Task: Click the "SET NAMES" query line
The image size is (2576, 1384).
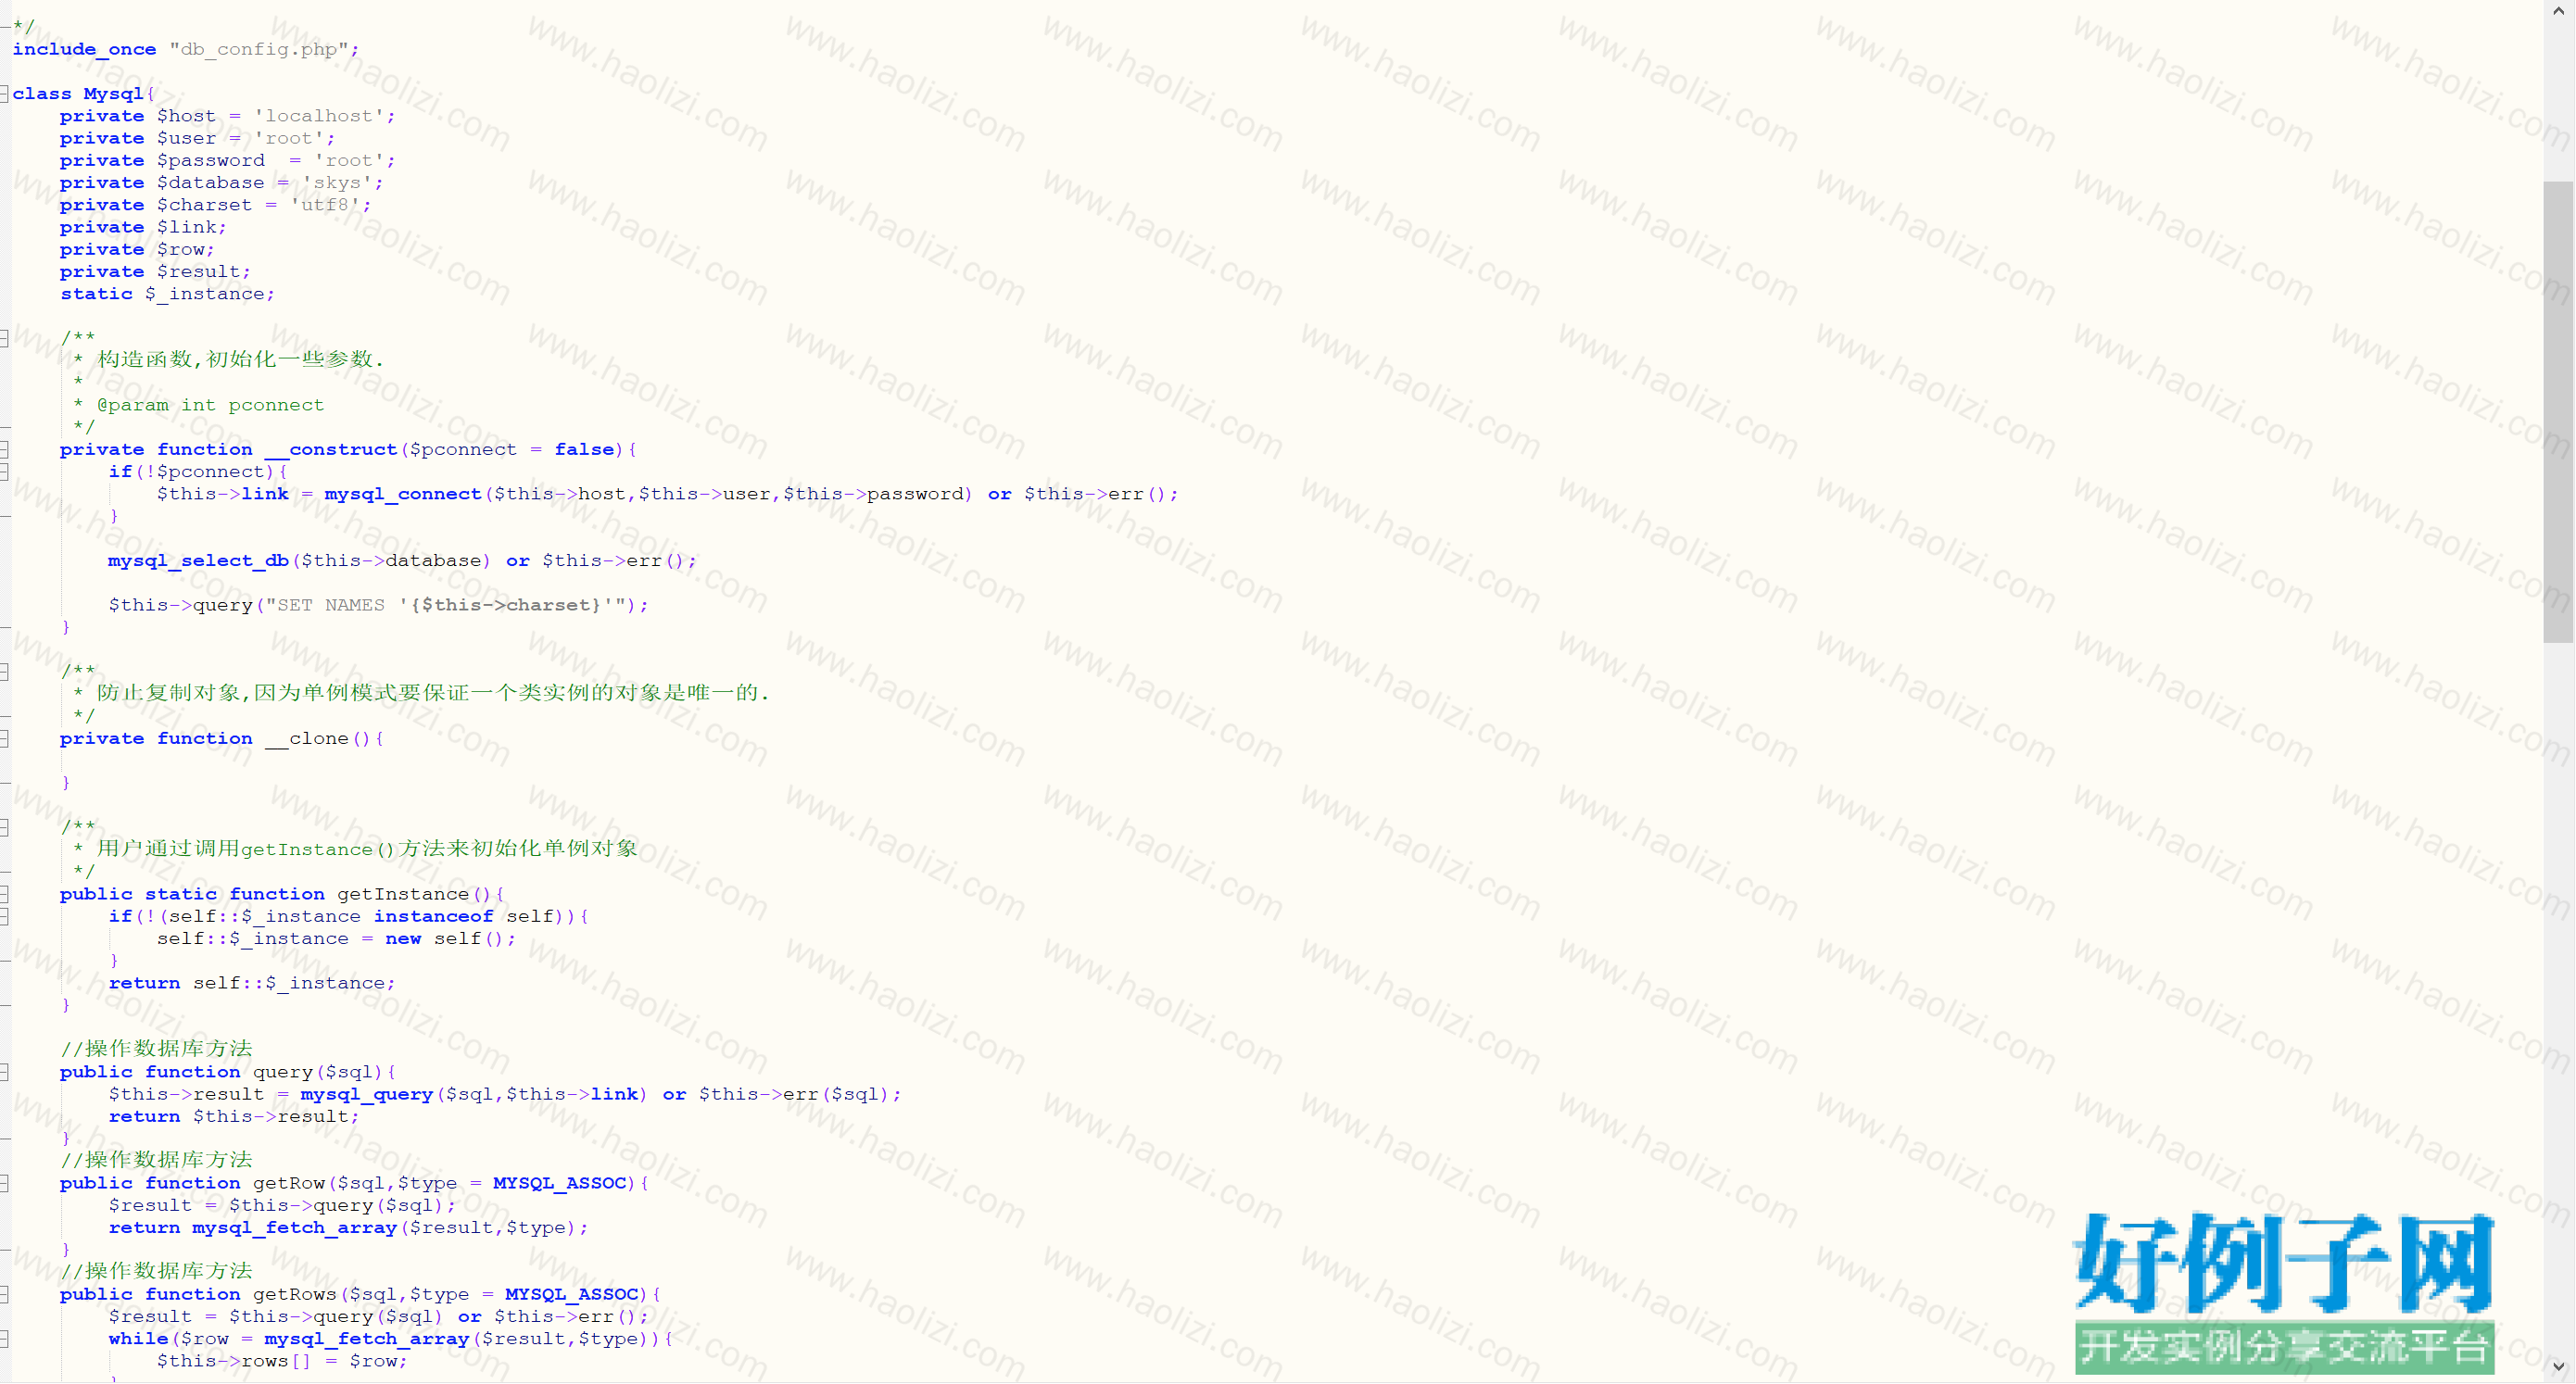Action: point(378,605)
